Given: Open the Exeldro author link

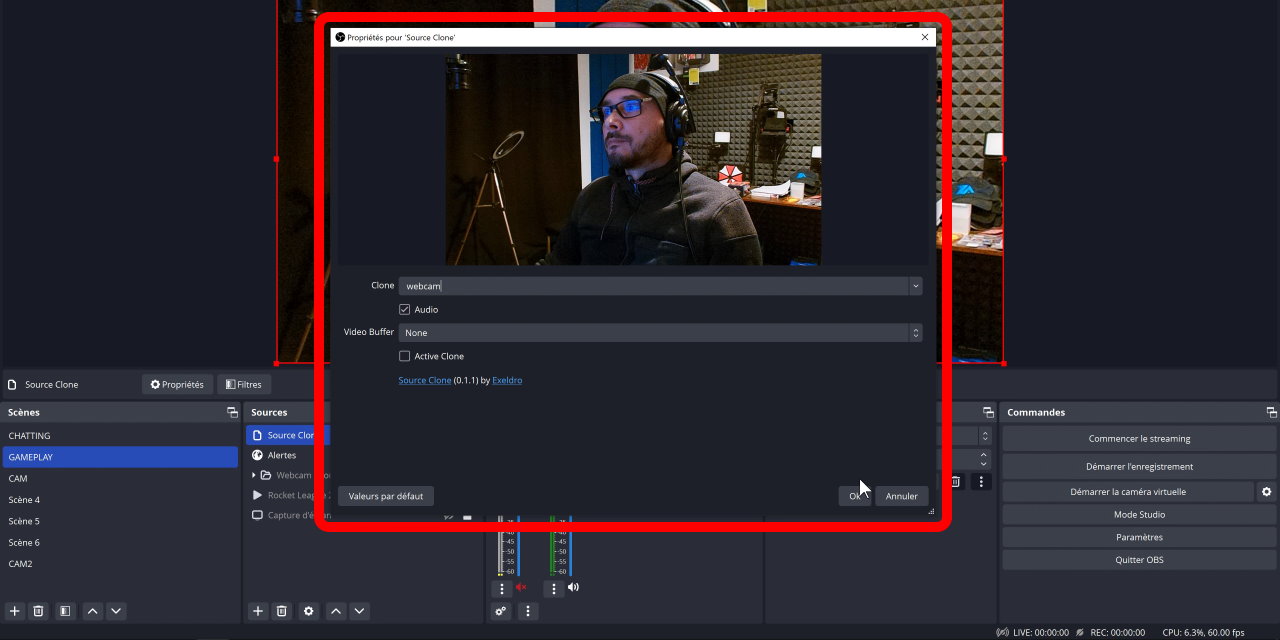Looking at the screenshot, I should click(507, 381).
